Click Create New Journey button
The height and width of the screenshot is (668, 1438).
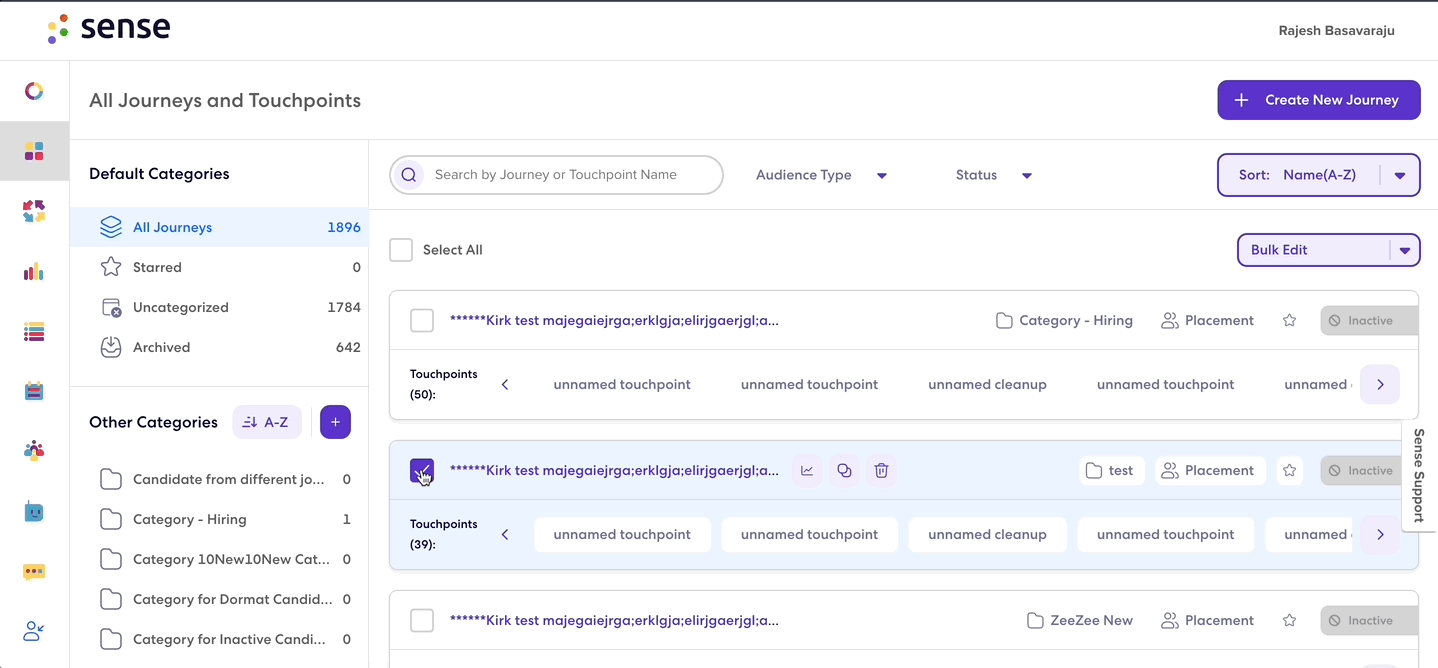click(x=1318, y=100)
